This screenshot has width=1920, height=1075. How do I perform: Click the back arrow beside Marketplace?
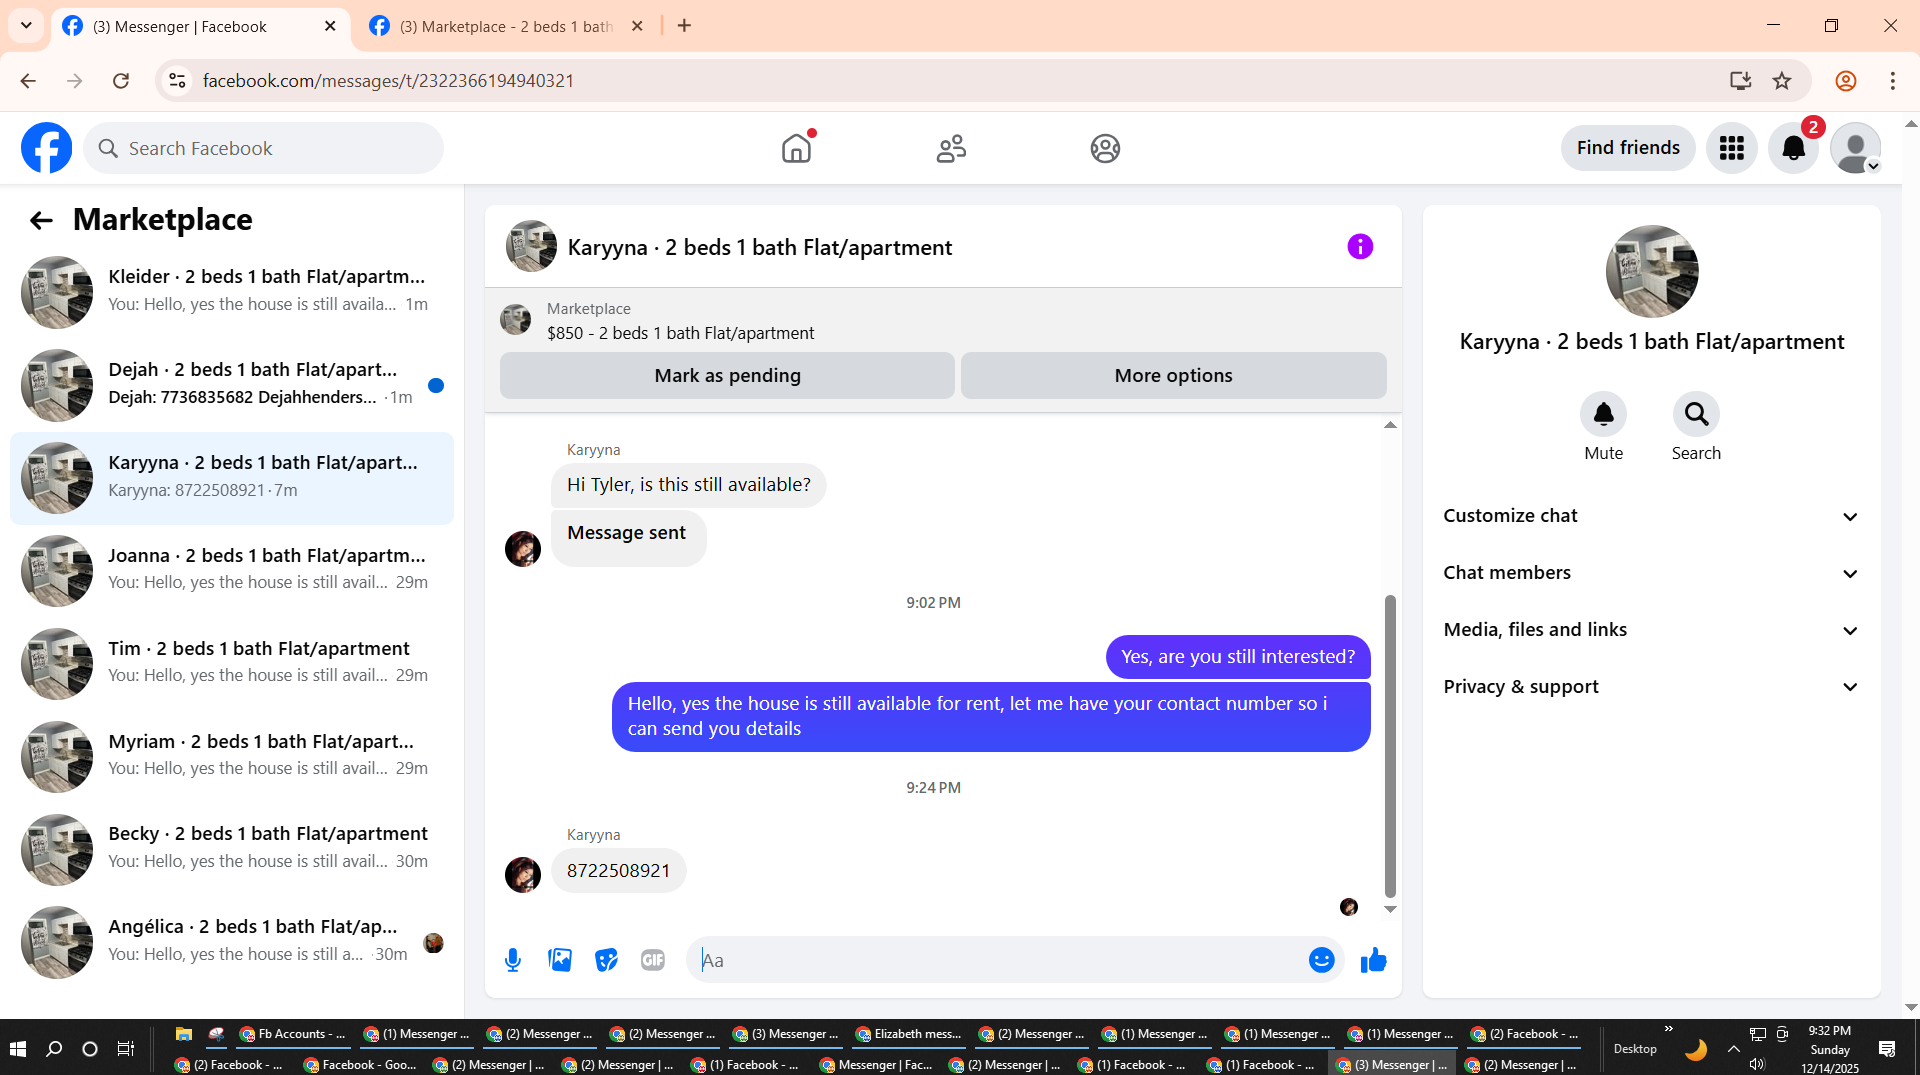click(x=41, y=220)
